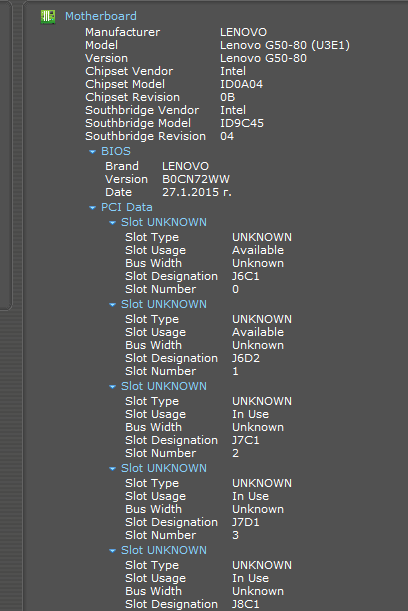Click Available usage for slot J6D2

coord(258,332)
